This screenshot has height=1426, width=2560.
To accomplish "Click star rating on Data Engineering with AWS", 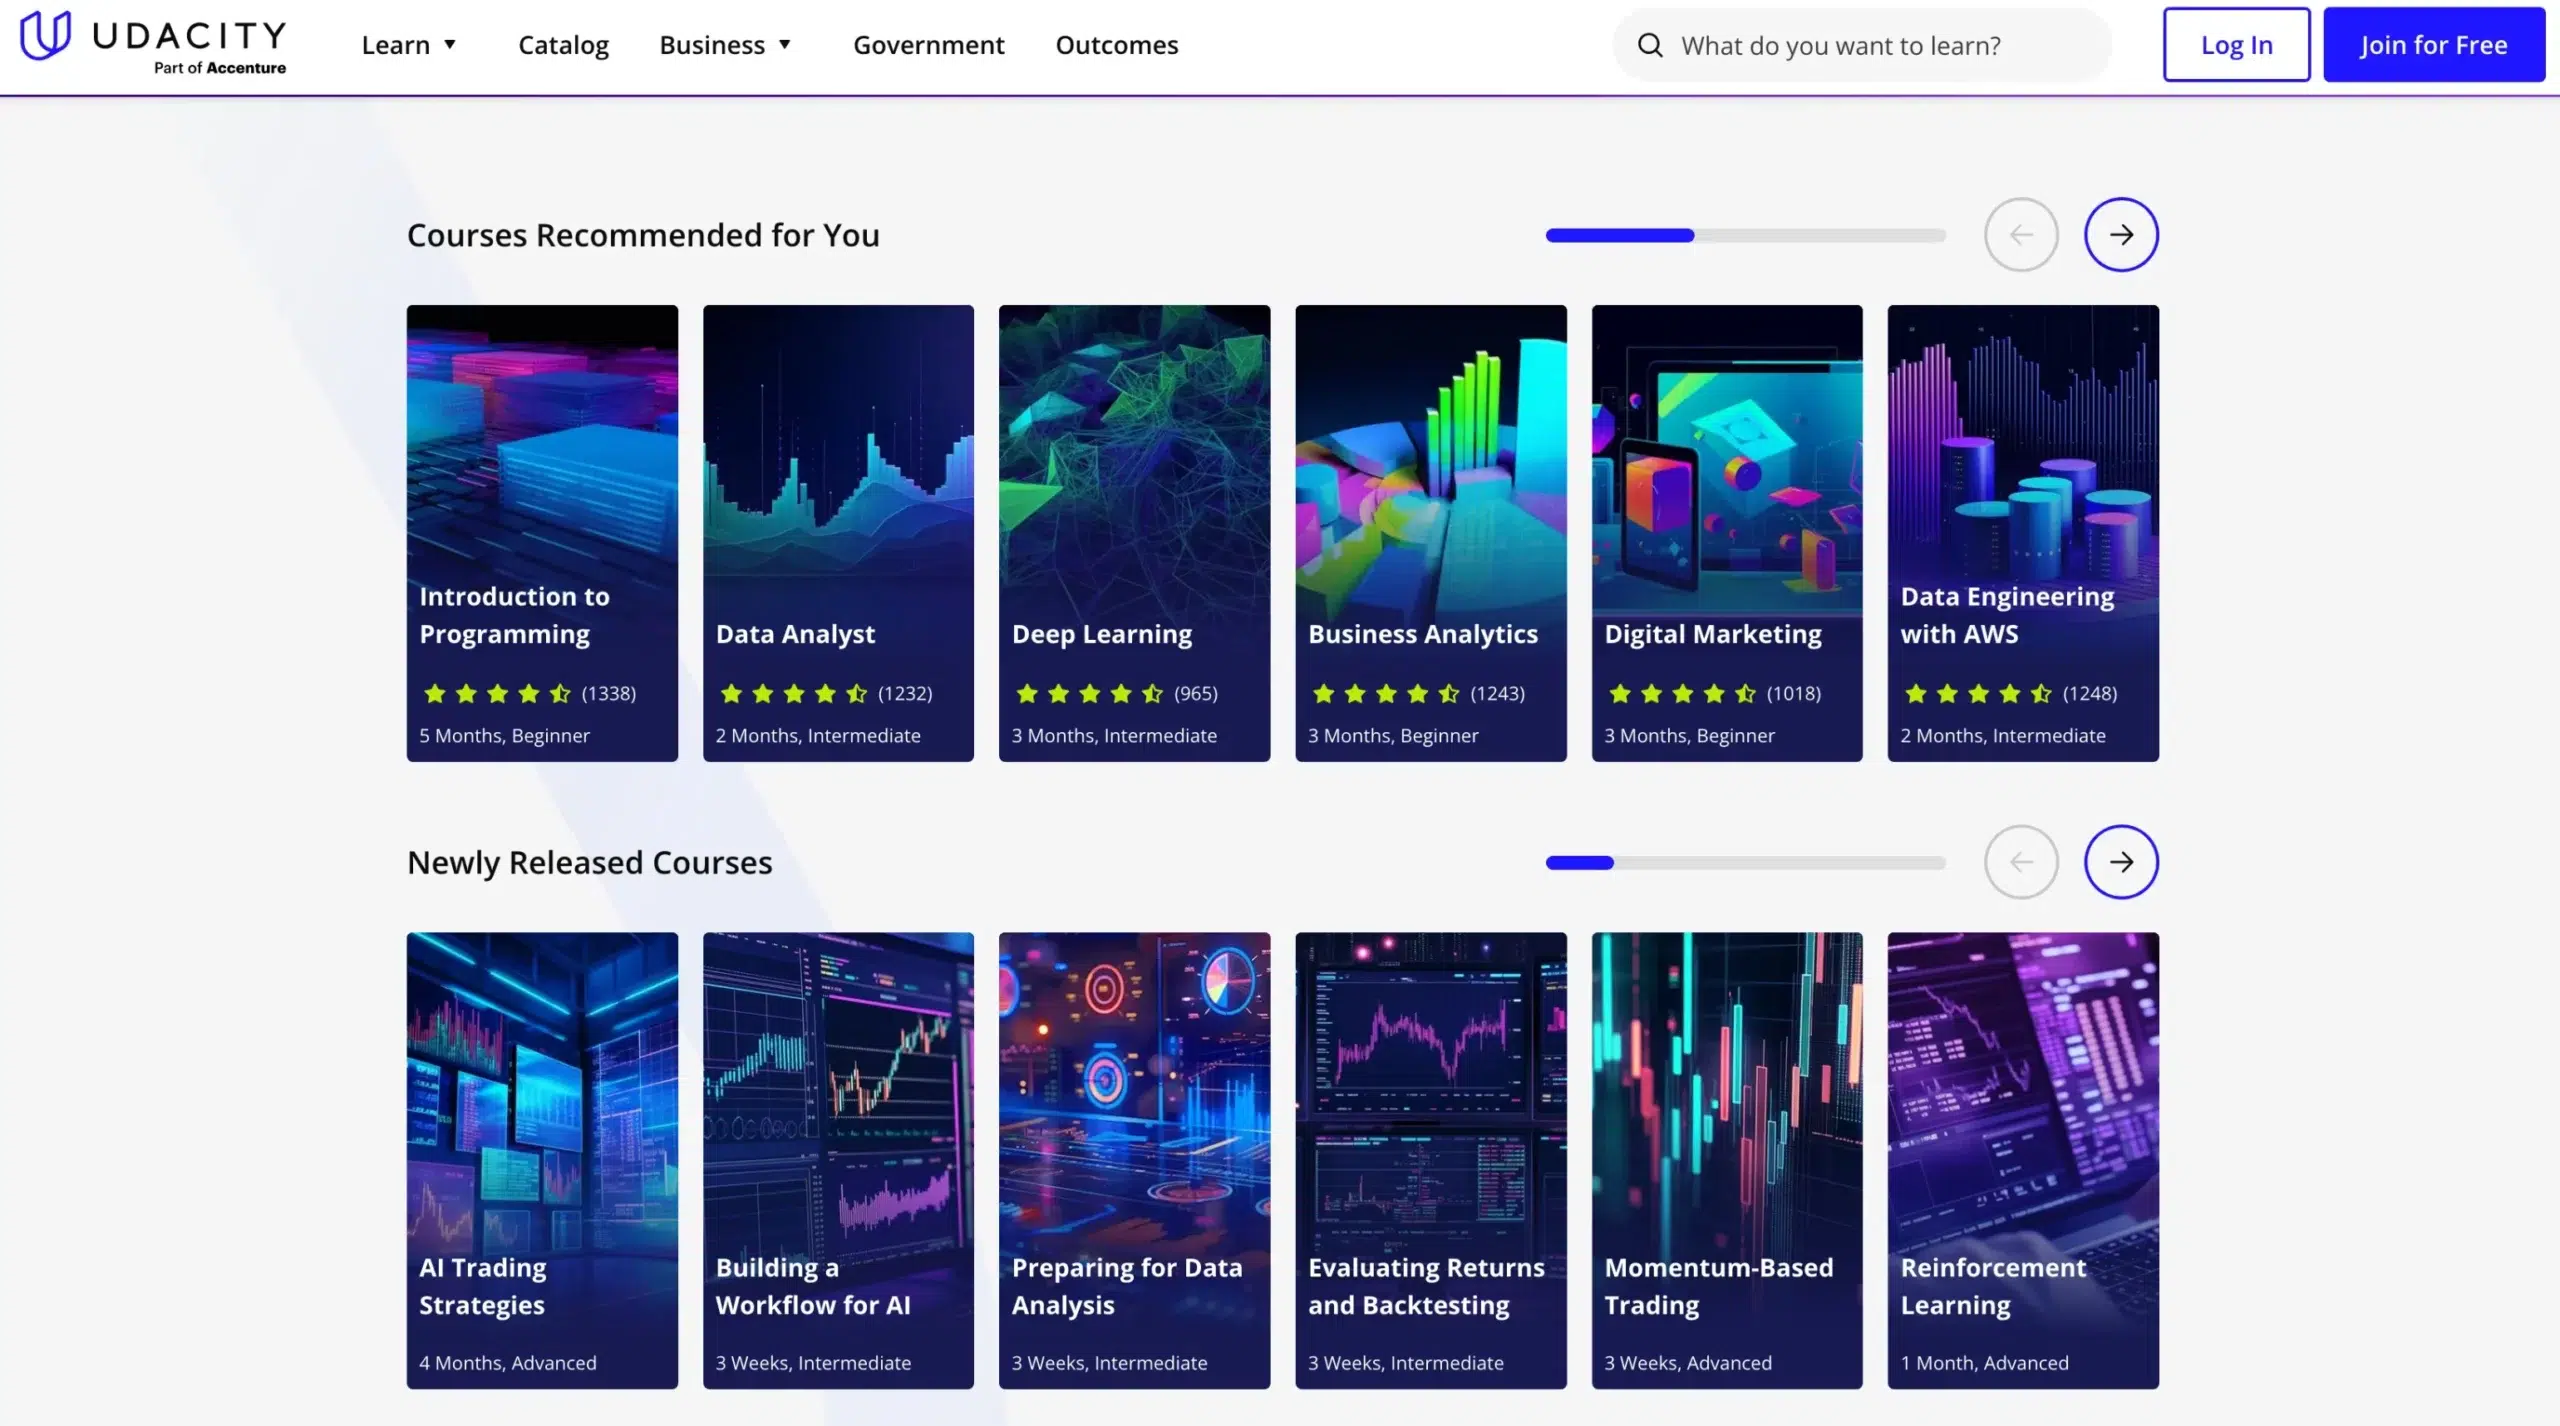I will pyautogui.click(x=1978, y=693).
